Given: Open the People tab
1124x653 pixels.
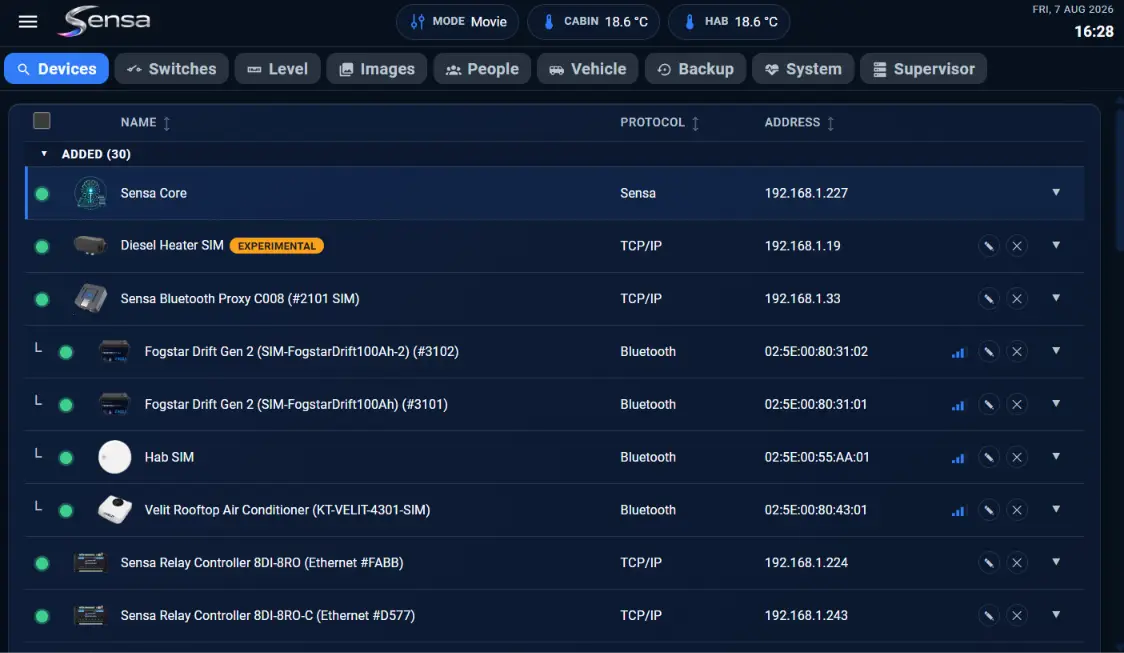Looking at the screenshot, I should (x=482, y=69).
